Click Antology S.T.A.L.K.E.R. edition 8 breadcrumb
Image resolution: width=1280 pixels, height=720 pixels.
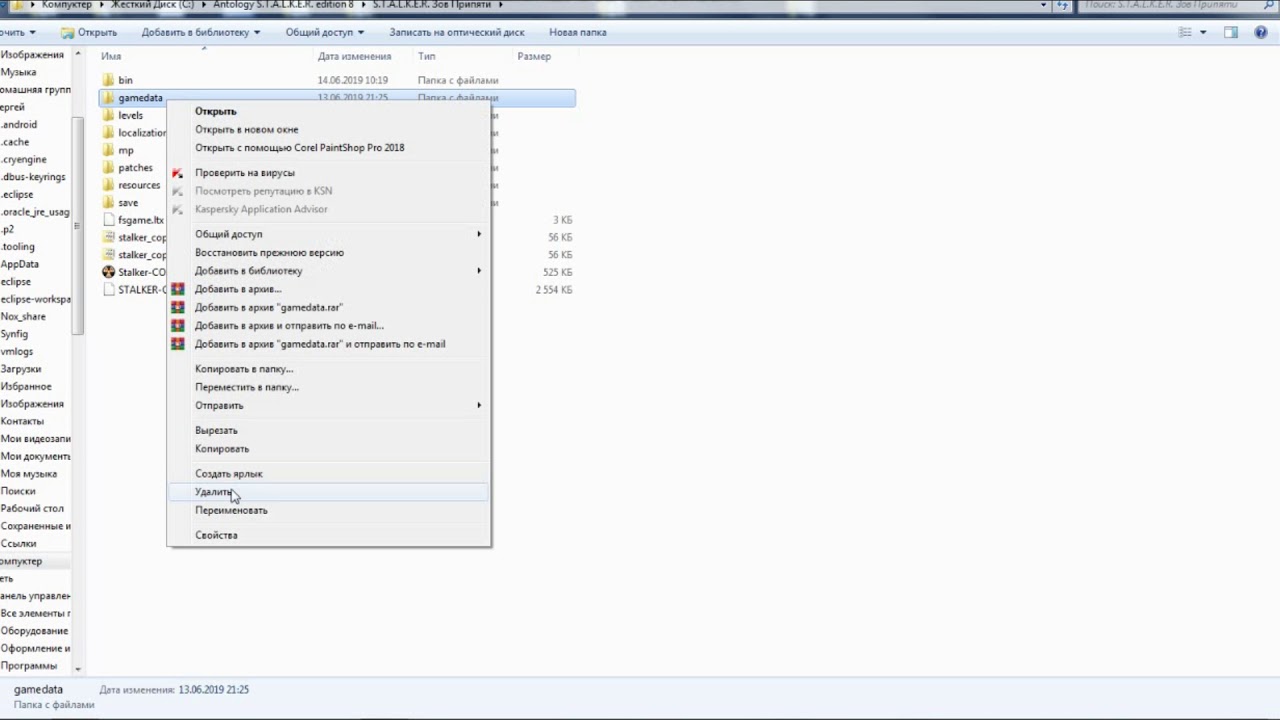coord(283,5)
